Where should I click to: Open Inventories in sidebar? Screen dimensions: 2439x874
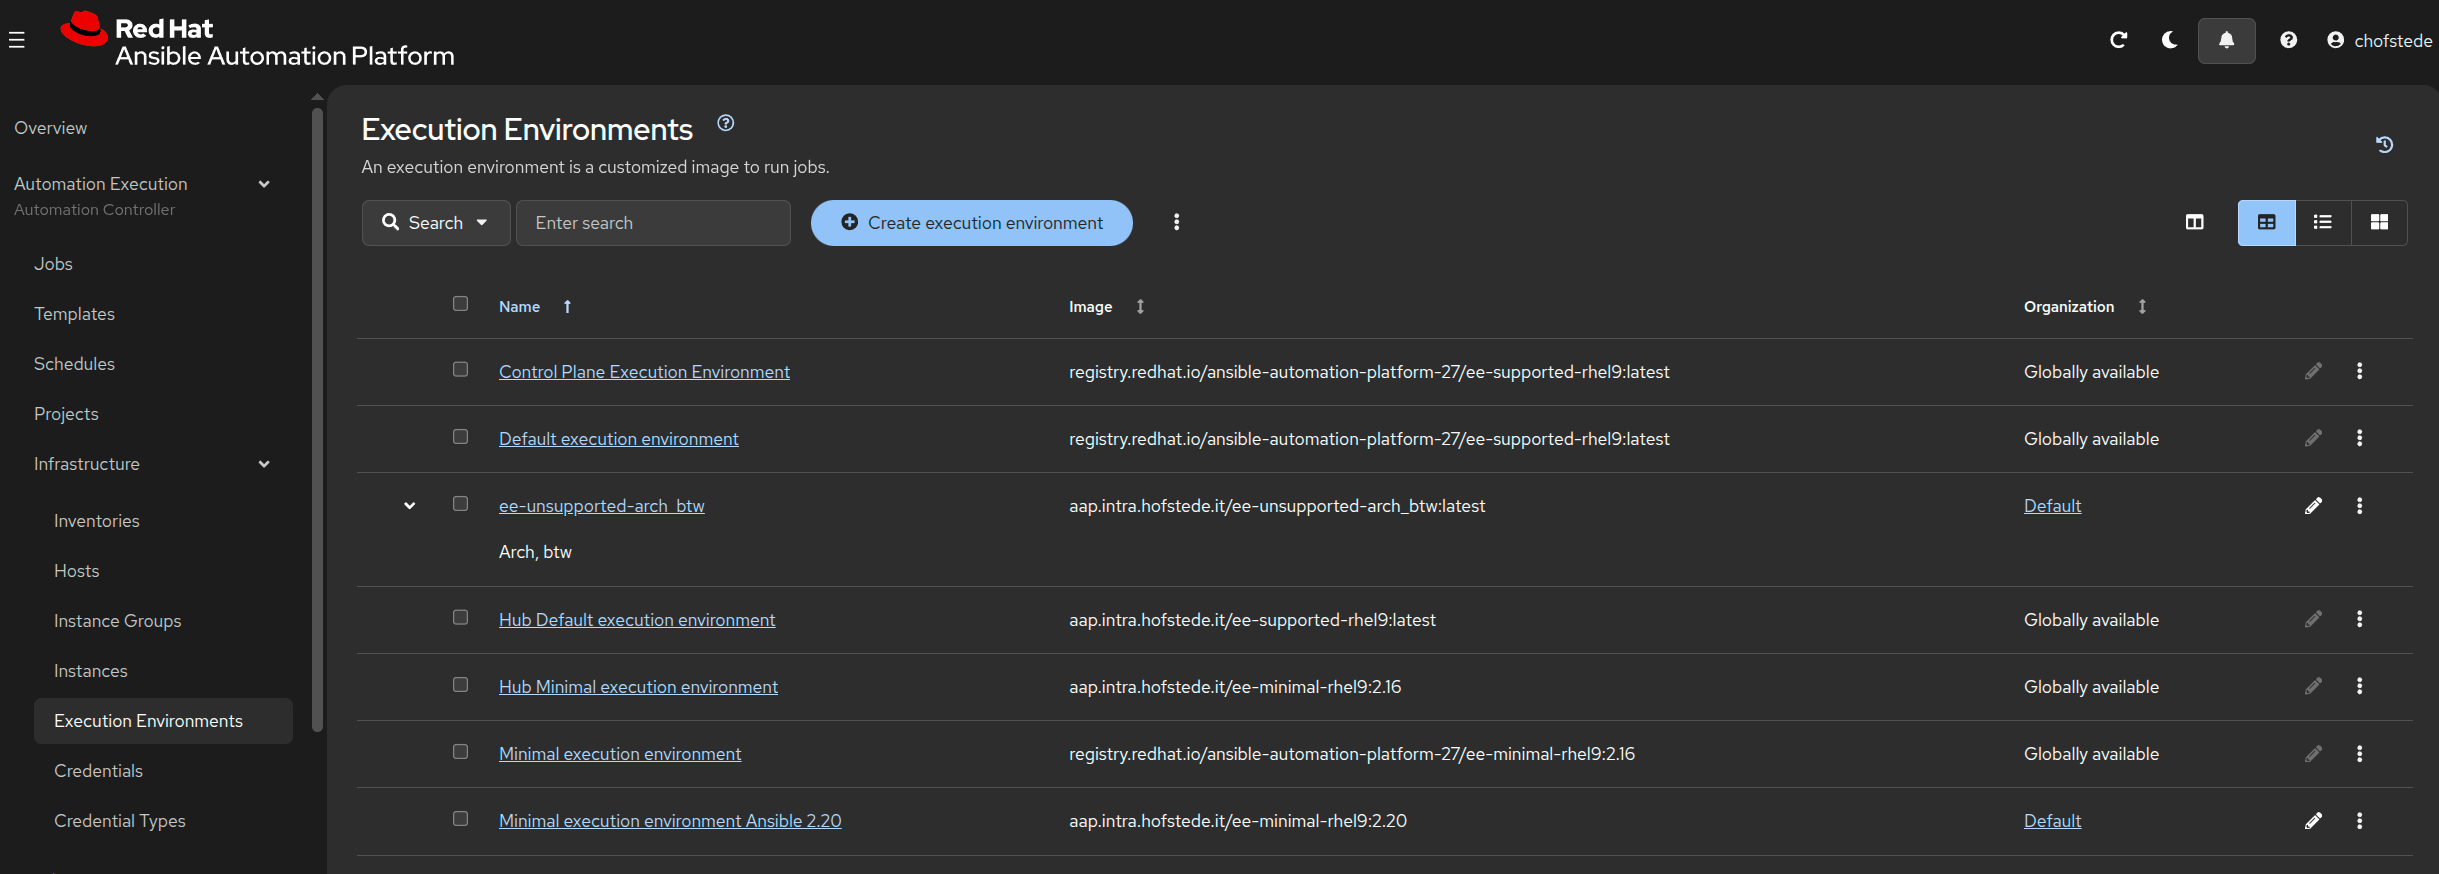click(x=96, y=521)
